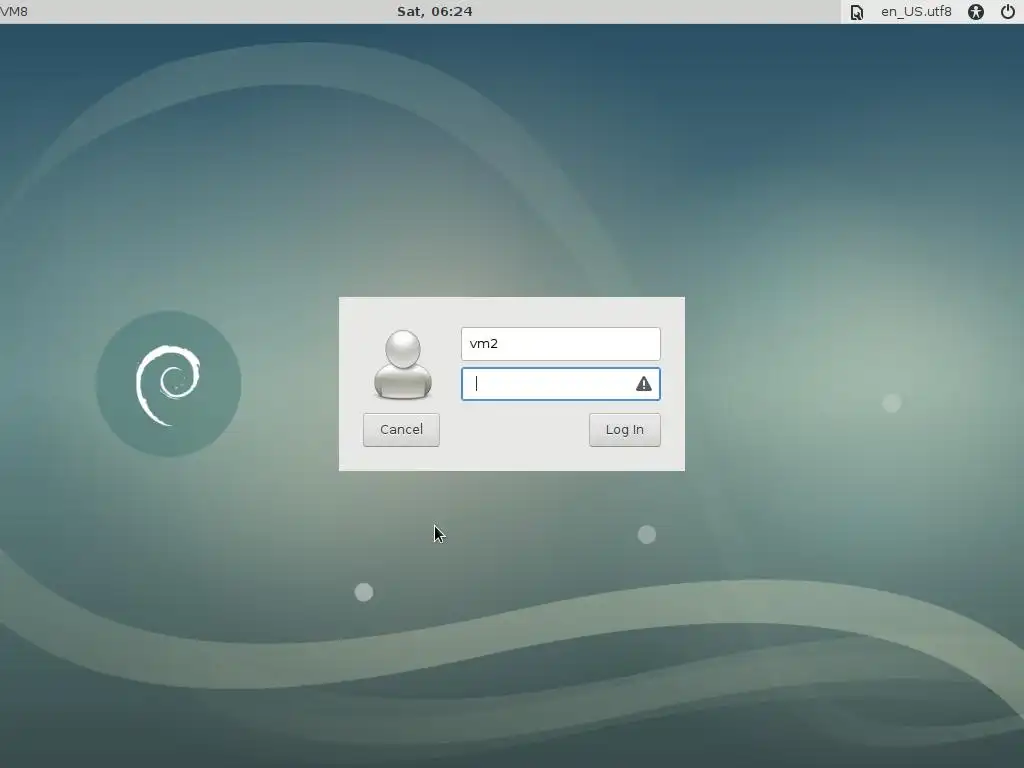
Task: Click the Log In button
Action: 624,430
